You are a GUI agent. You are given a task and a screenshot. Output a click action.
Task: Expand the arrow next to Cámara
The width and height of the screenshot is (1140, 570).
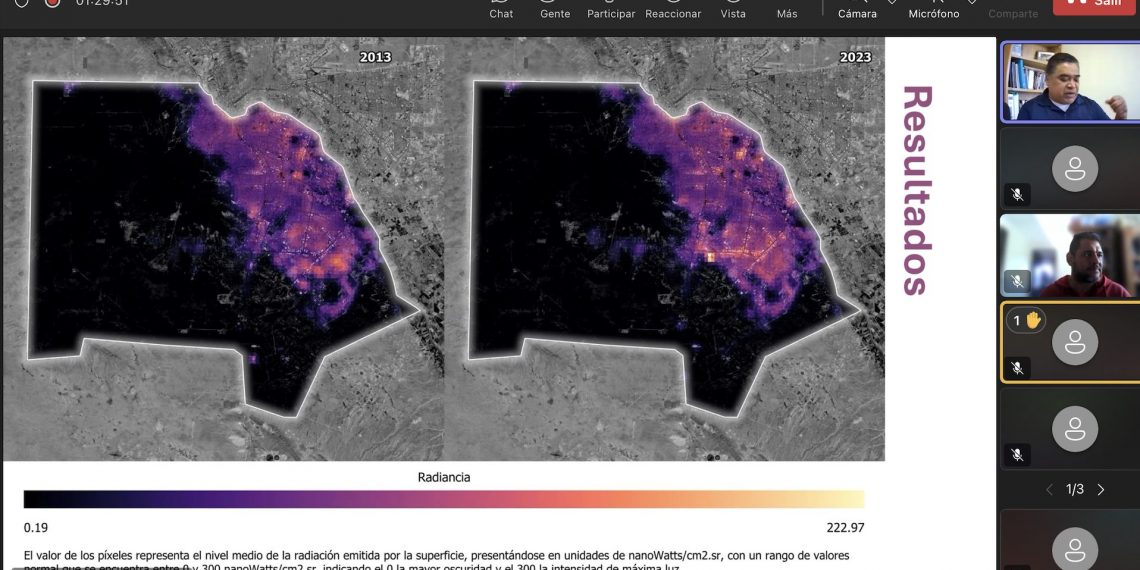coord(891,3)
